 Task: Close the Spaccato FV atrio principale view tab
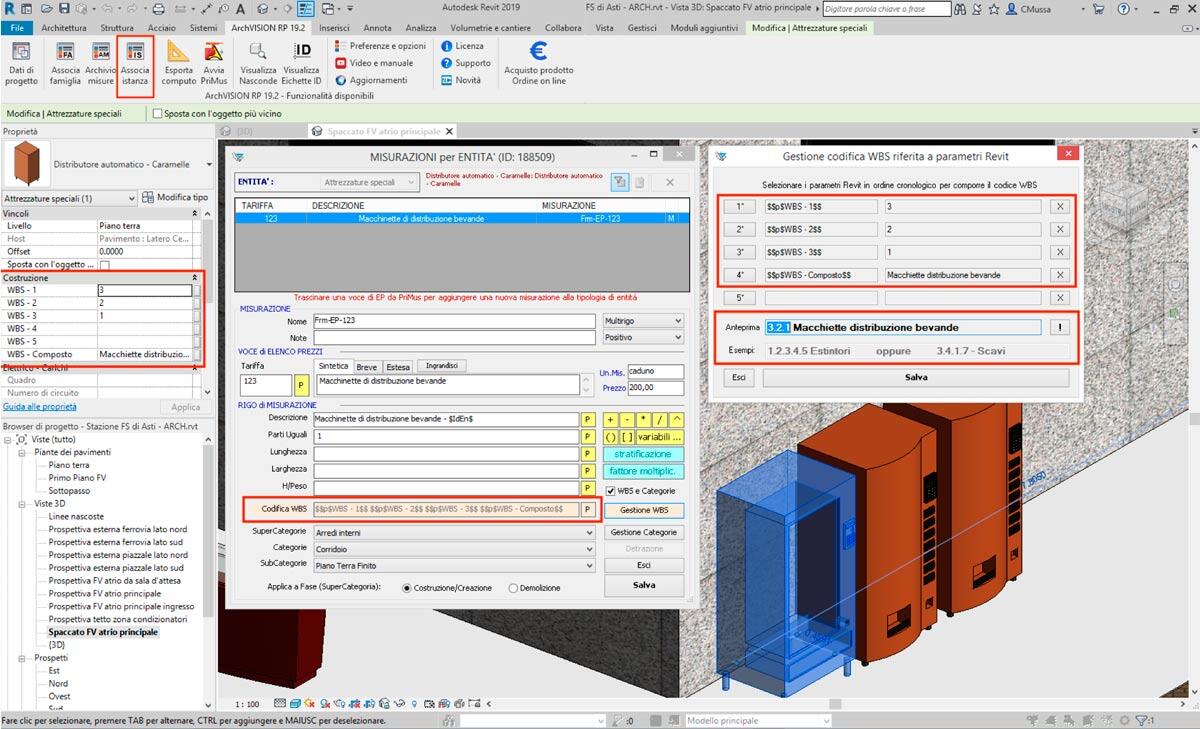(x=449, y=131)
